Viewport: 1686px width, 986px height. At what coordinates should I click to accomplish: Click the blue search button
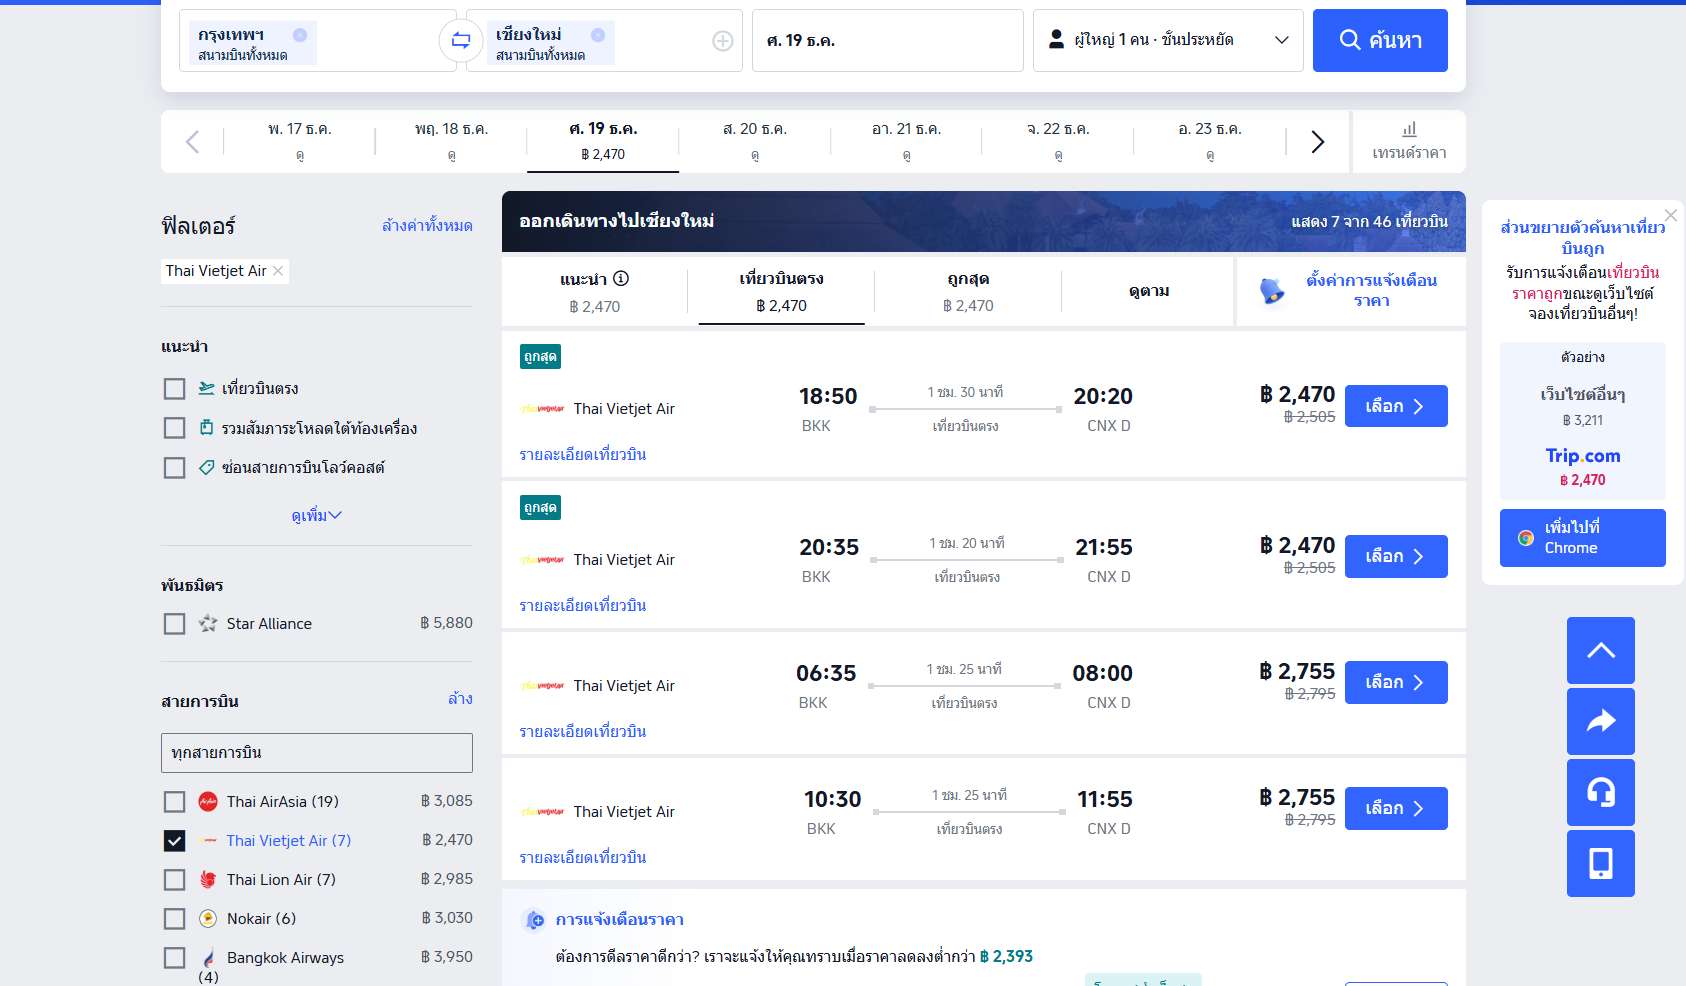click(1379, 41)
